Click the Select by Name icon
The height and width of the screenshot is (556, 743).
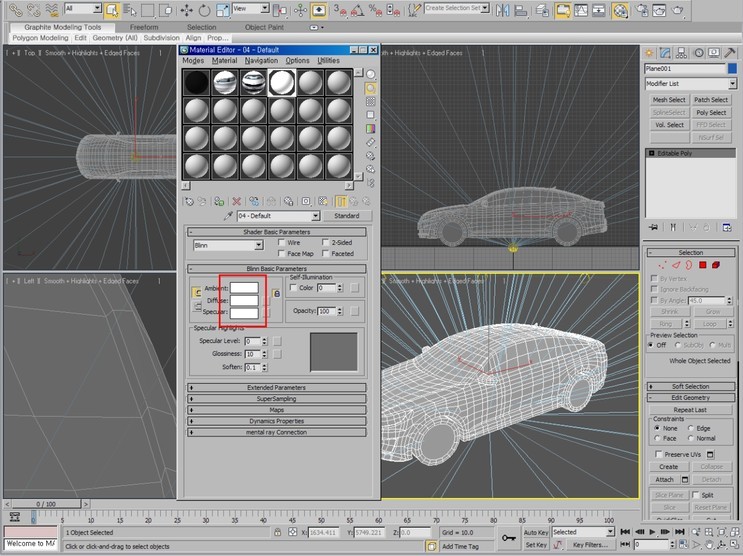129,9
